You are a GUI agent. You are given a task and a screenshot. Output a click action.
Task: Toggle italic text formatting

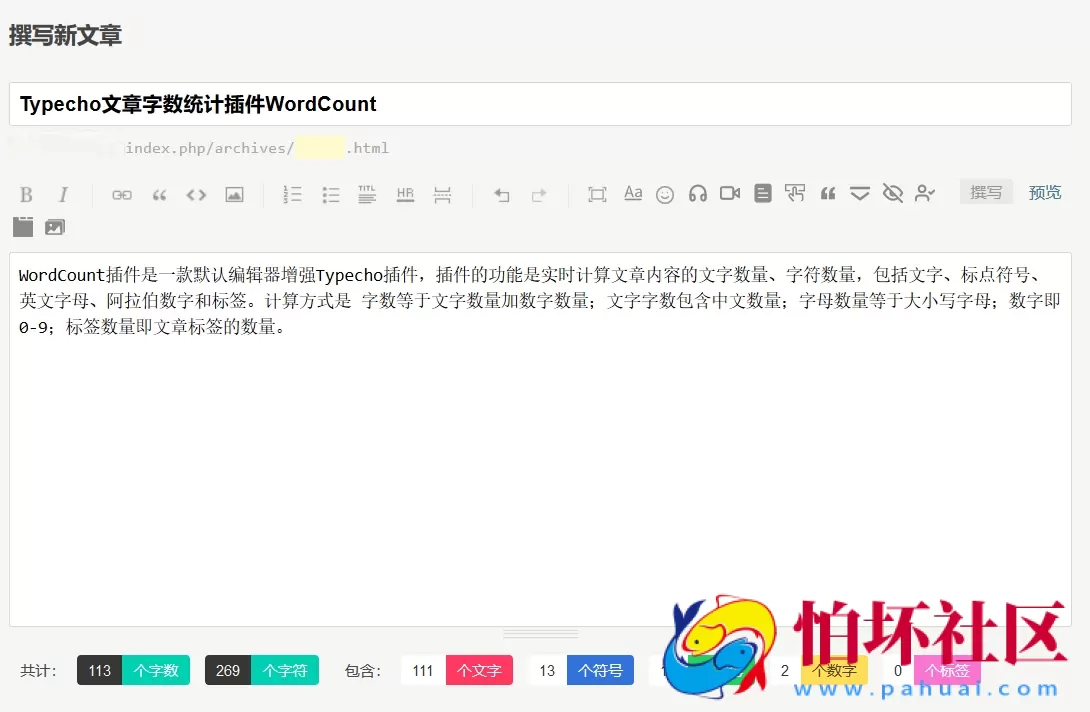click(x=62, y=193)
